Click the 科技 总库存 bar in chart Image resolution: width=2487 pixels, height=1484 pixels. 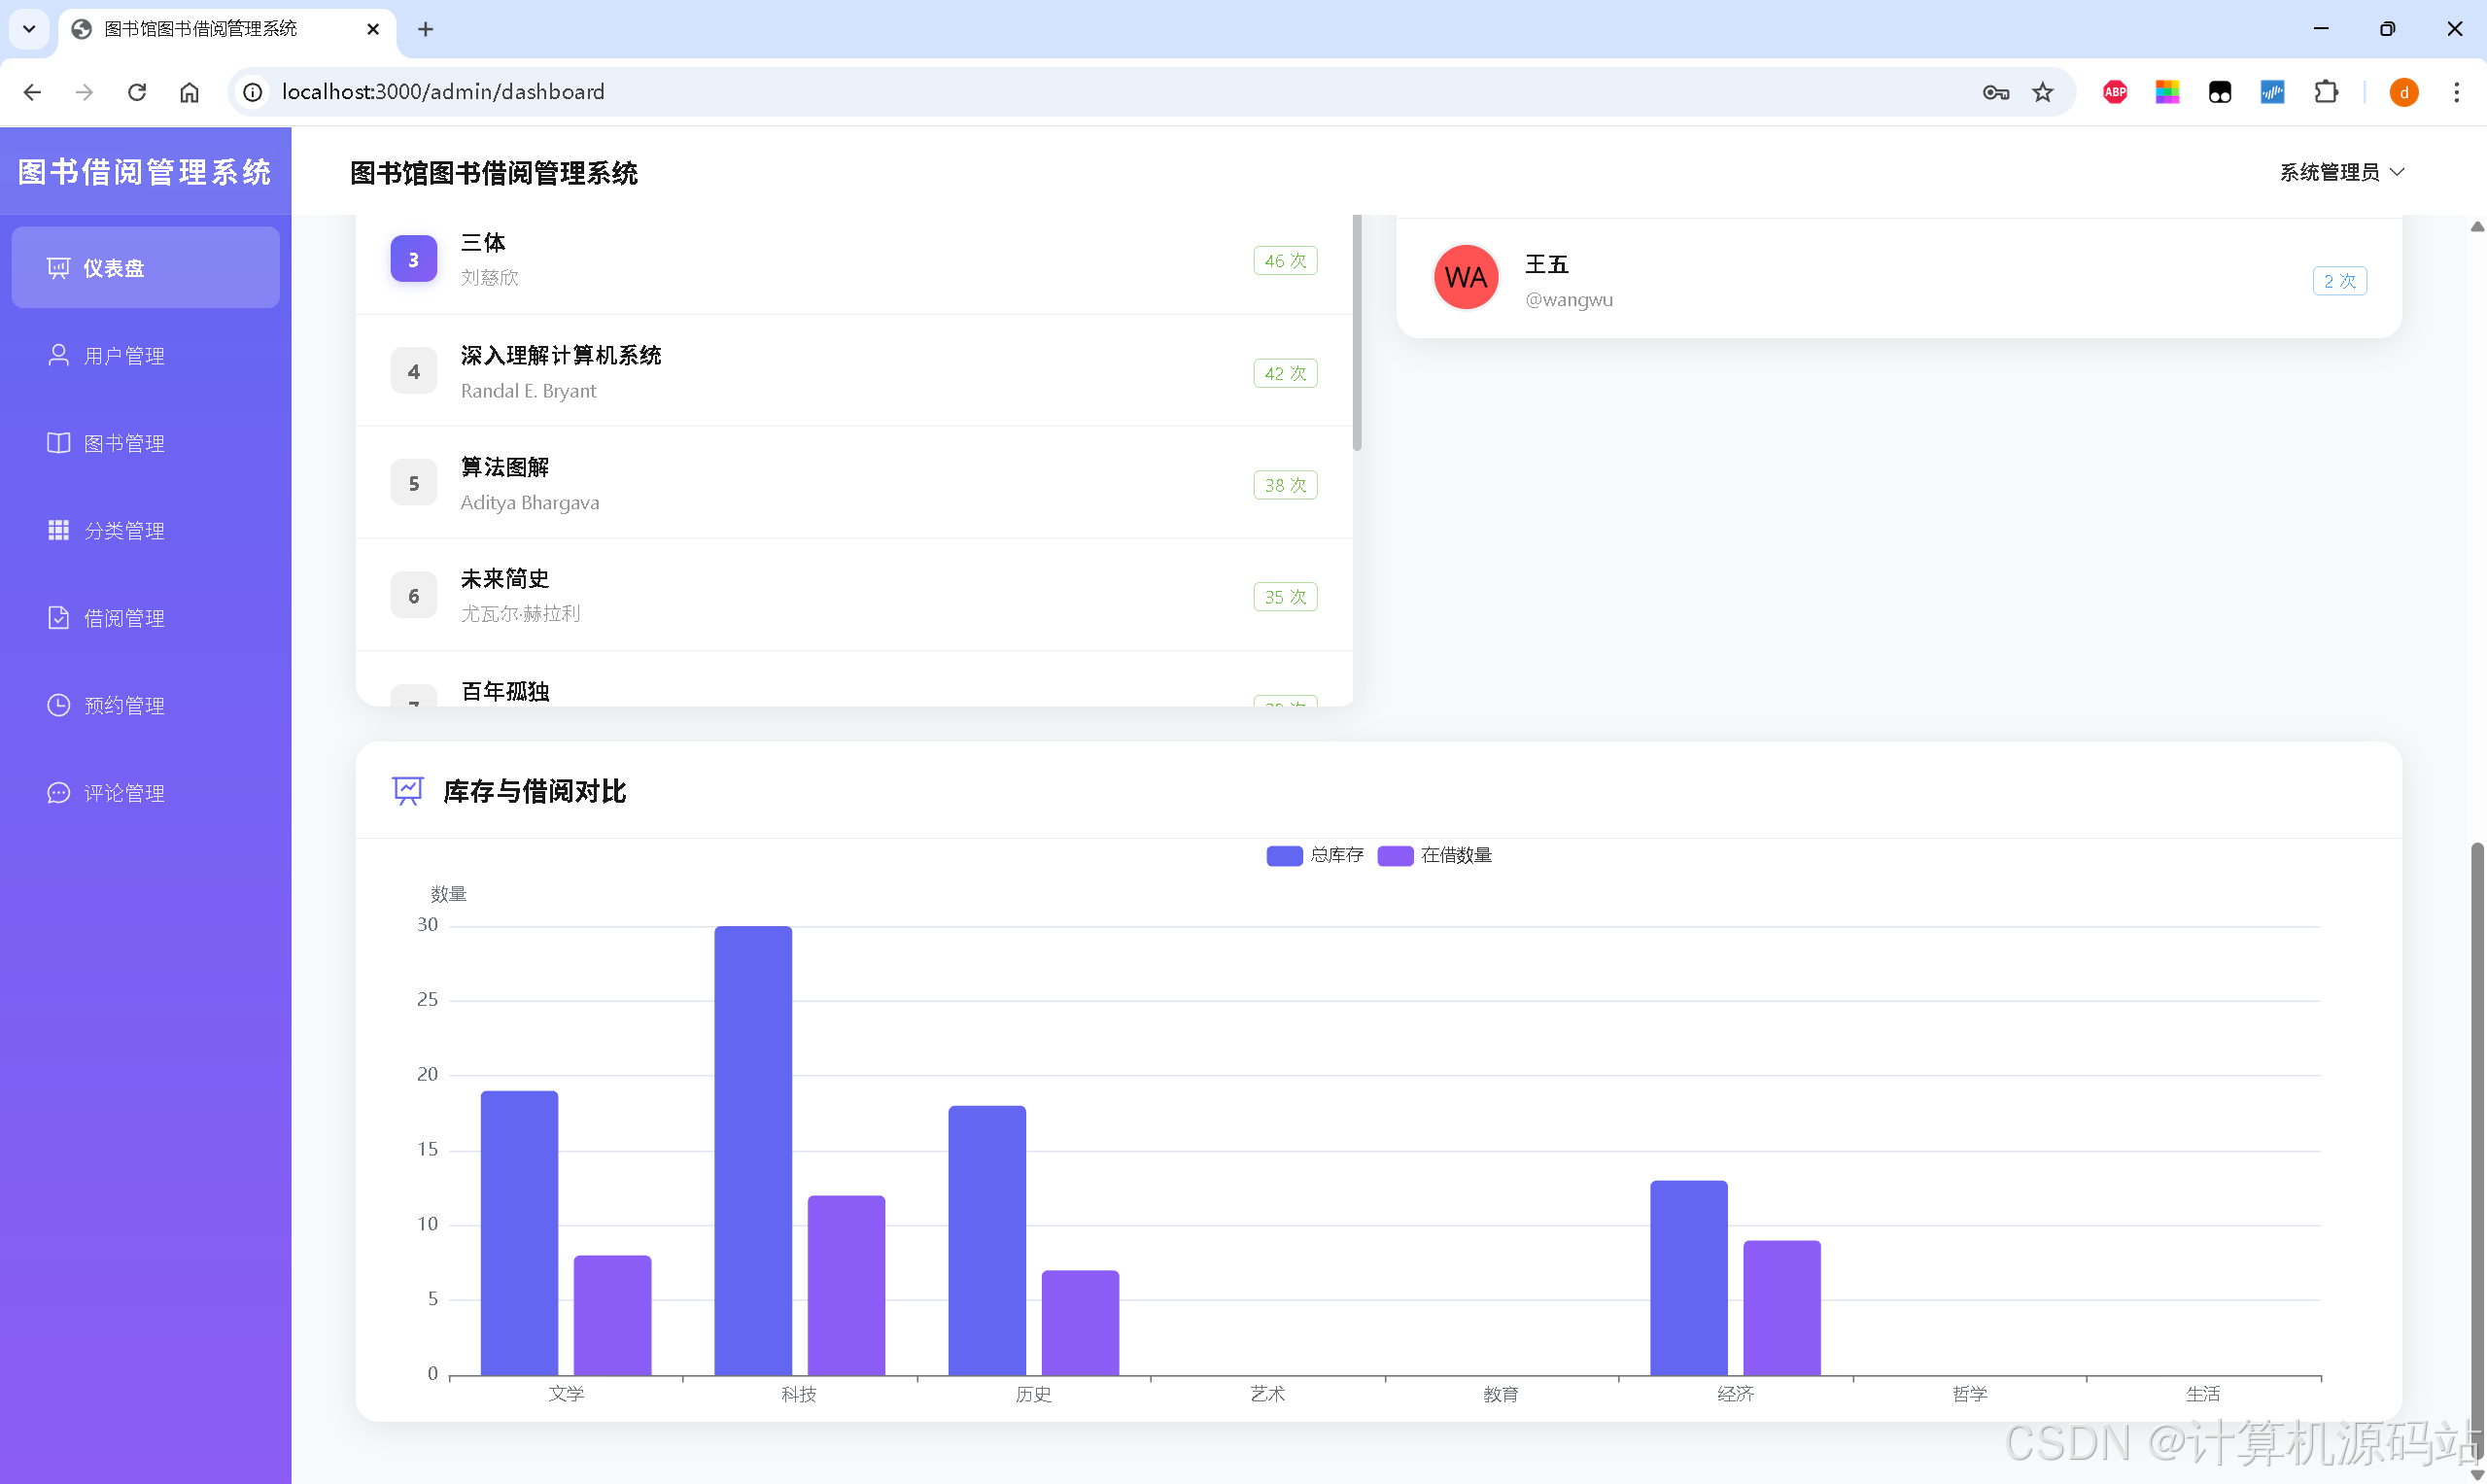pos(752,1150)
